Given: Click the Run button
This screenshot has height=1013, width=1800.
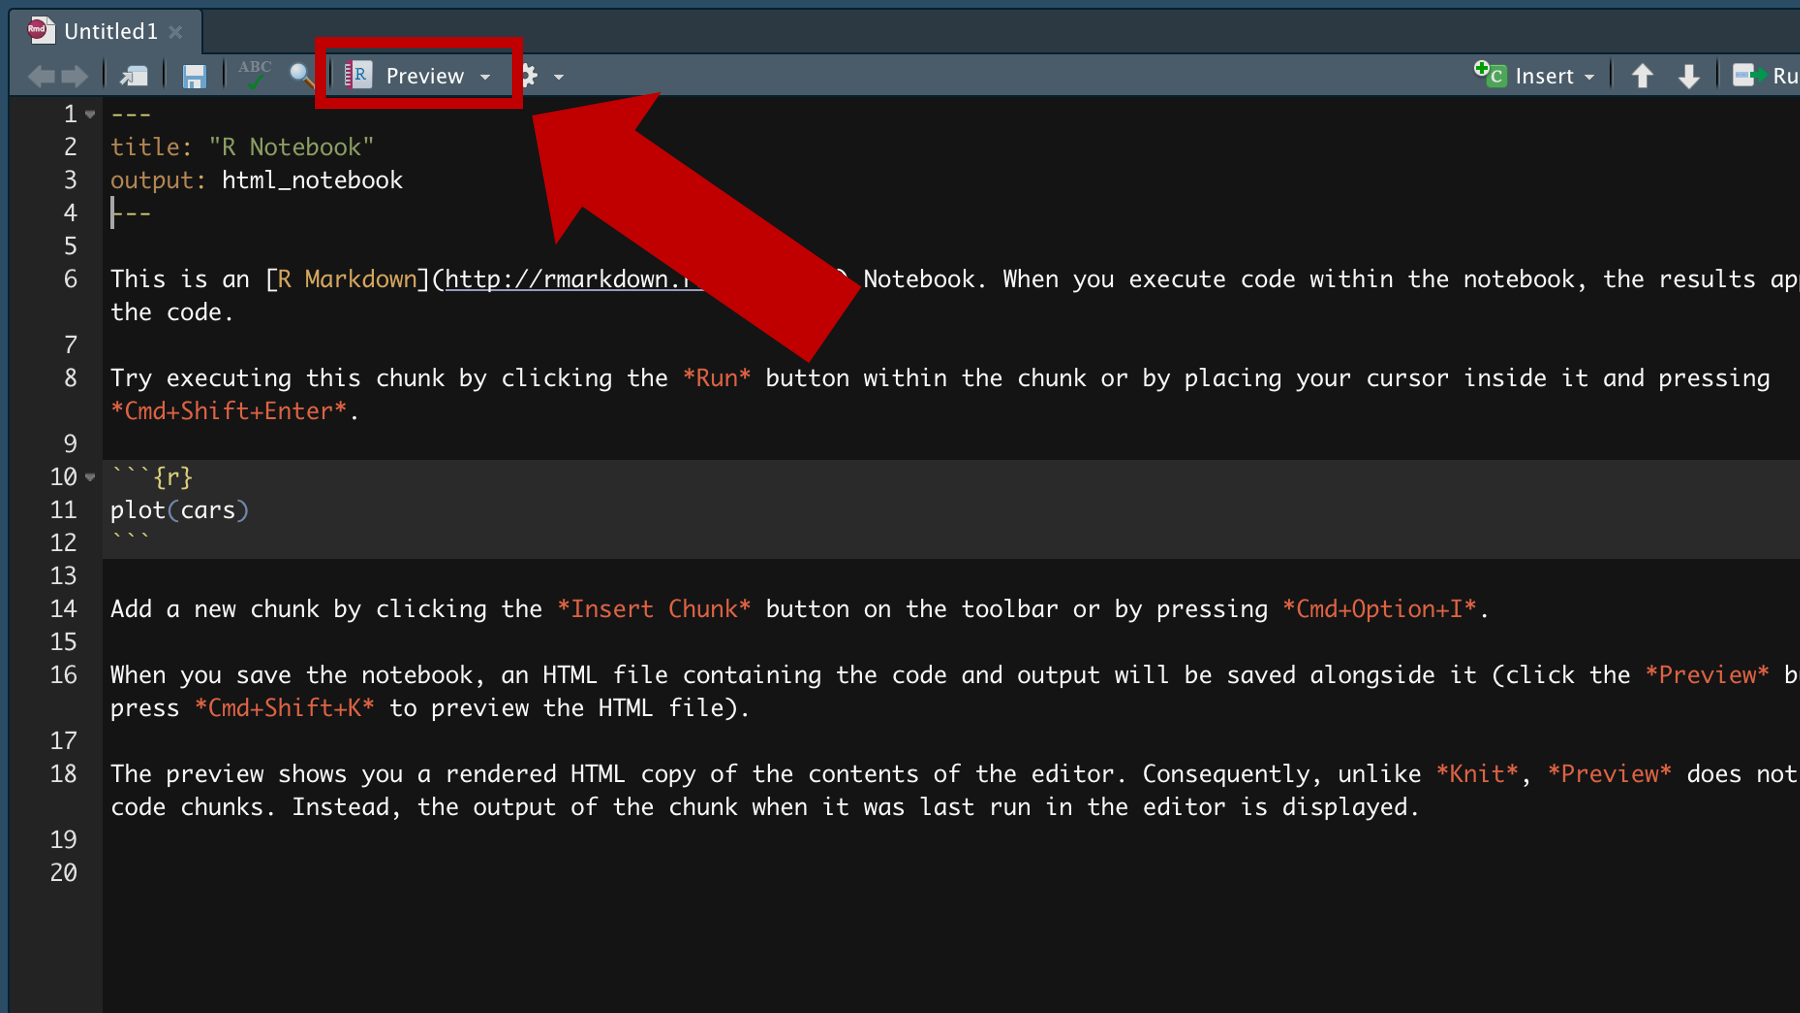Looking at the screenshot, I should pyautogui.click(x=1766, y=76).
